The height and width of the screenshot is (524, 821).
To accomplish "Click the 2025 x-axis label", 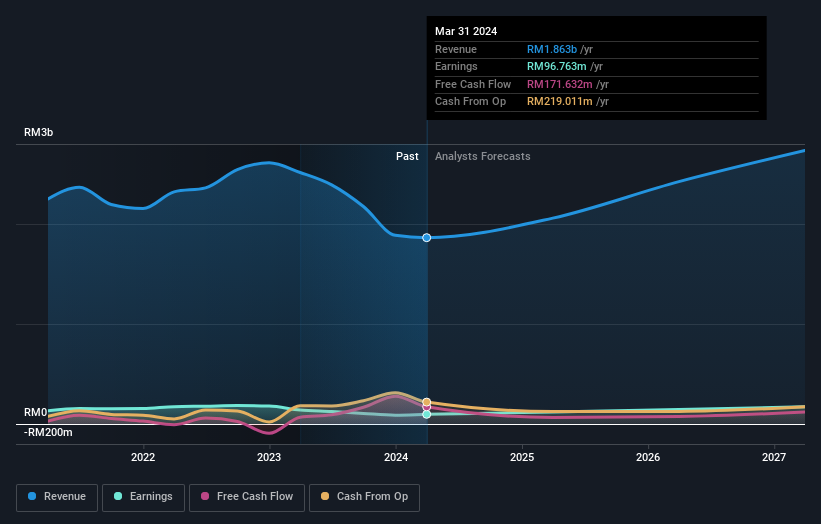I will [522, 458].
